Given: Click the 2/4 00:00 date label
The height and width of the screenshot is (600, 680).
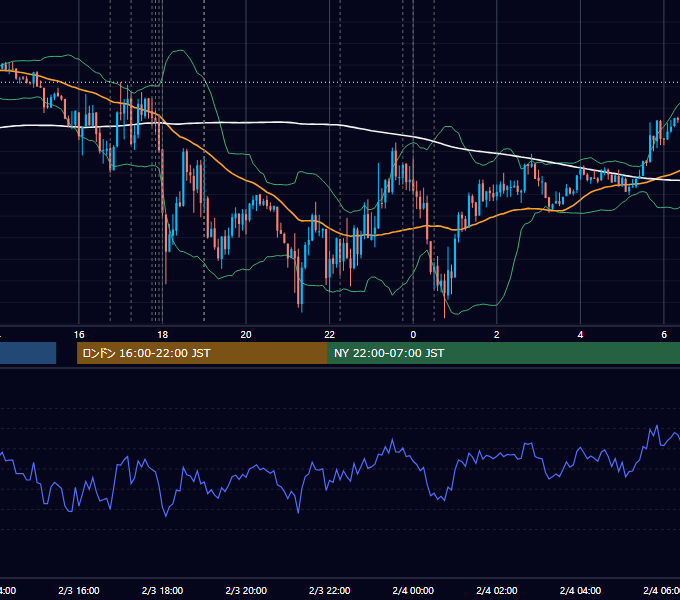Looking at the screenshot, I should pos(413,590).
